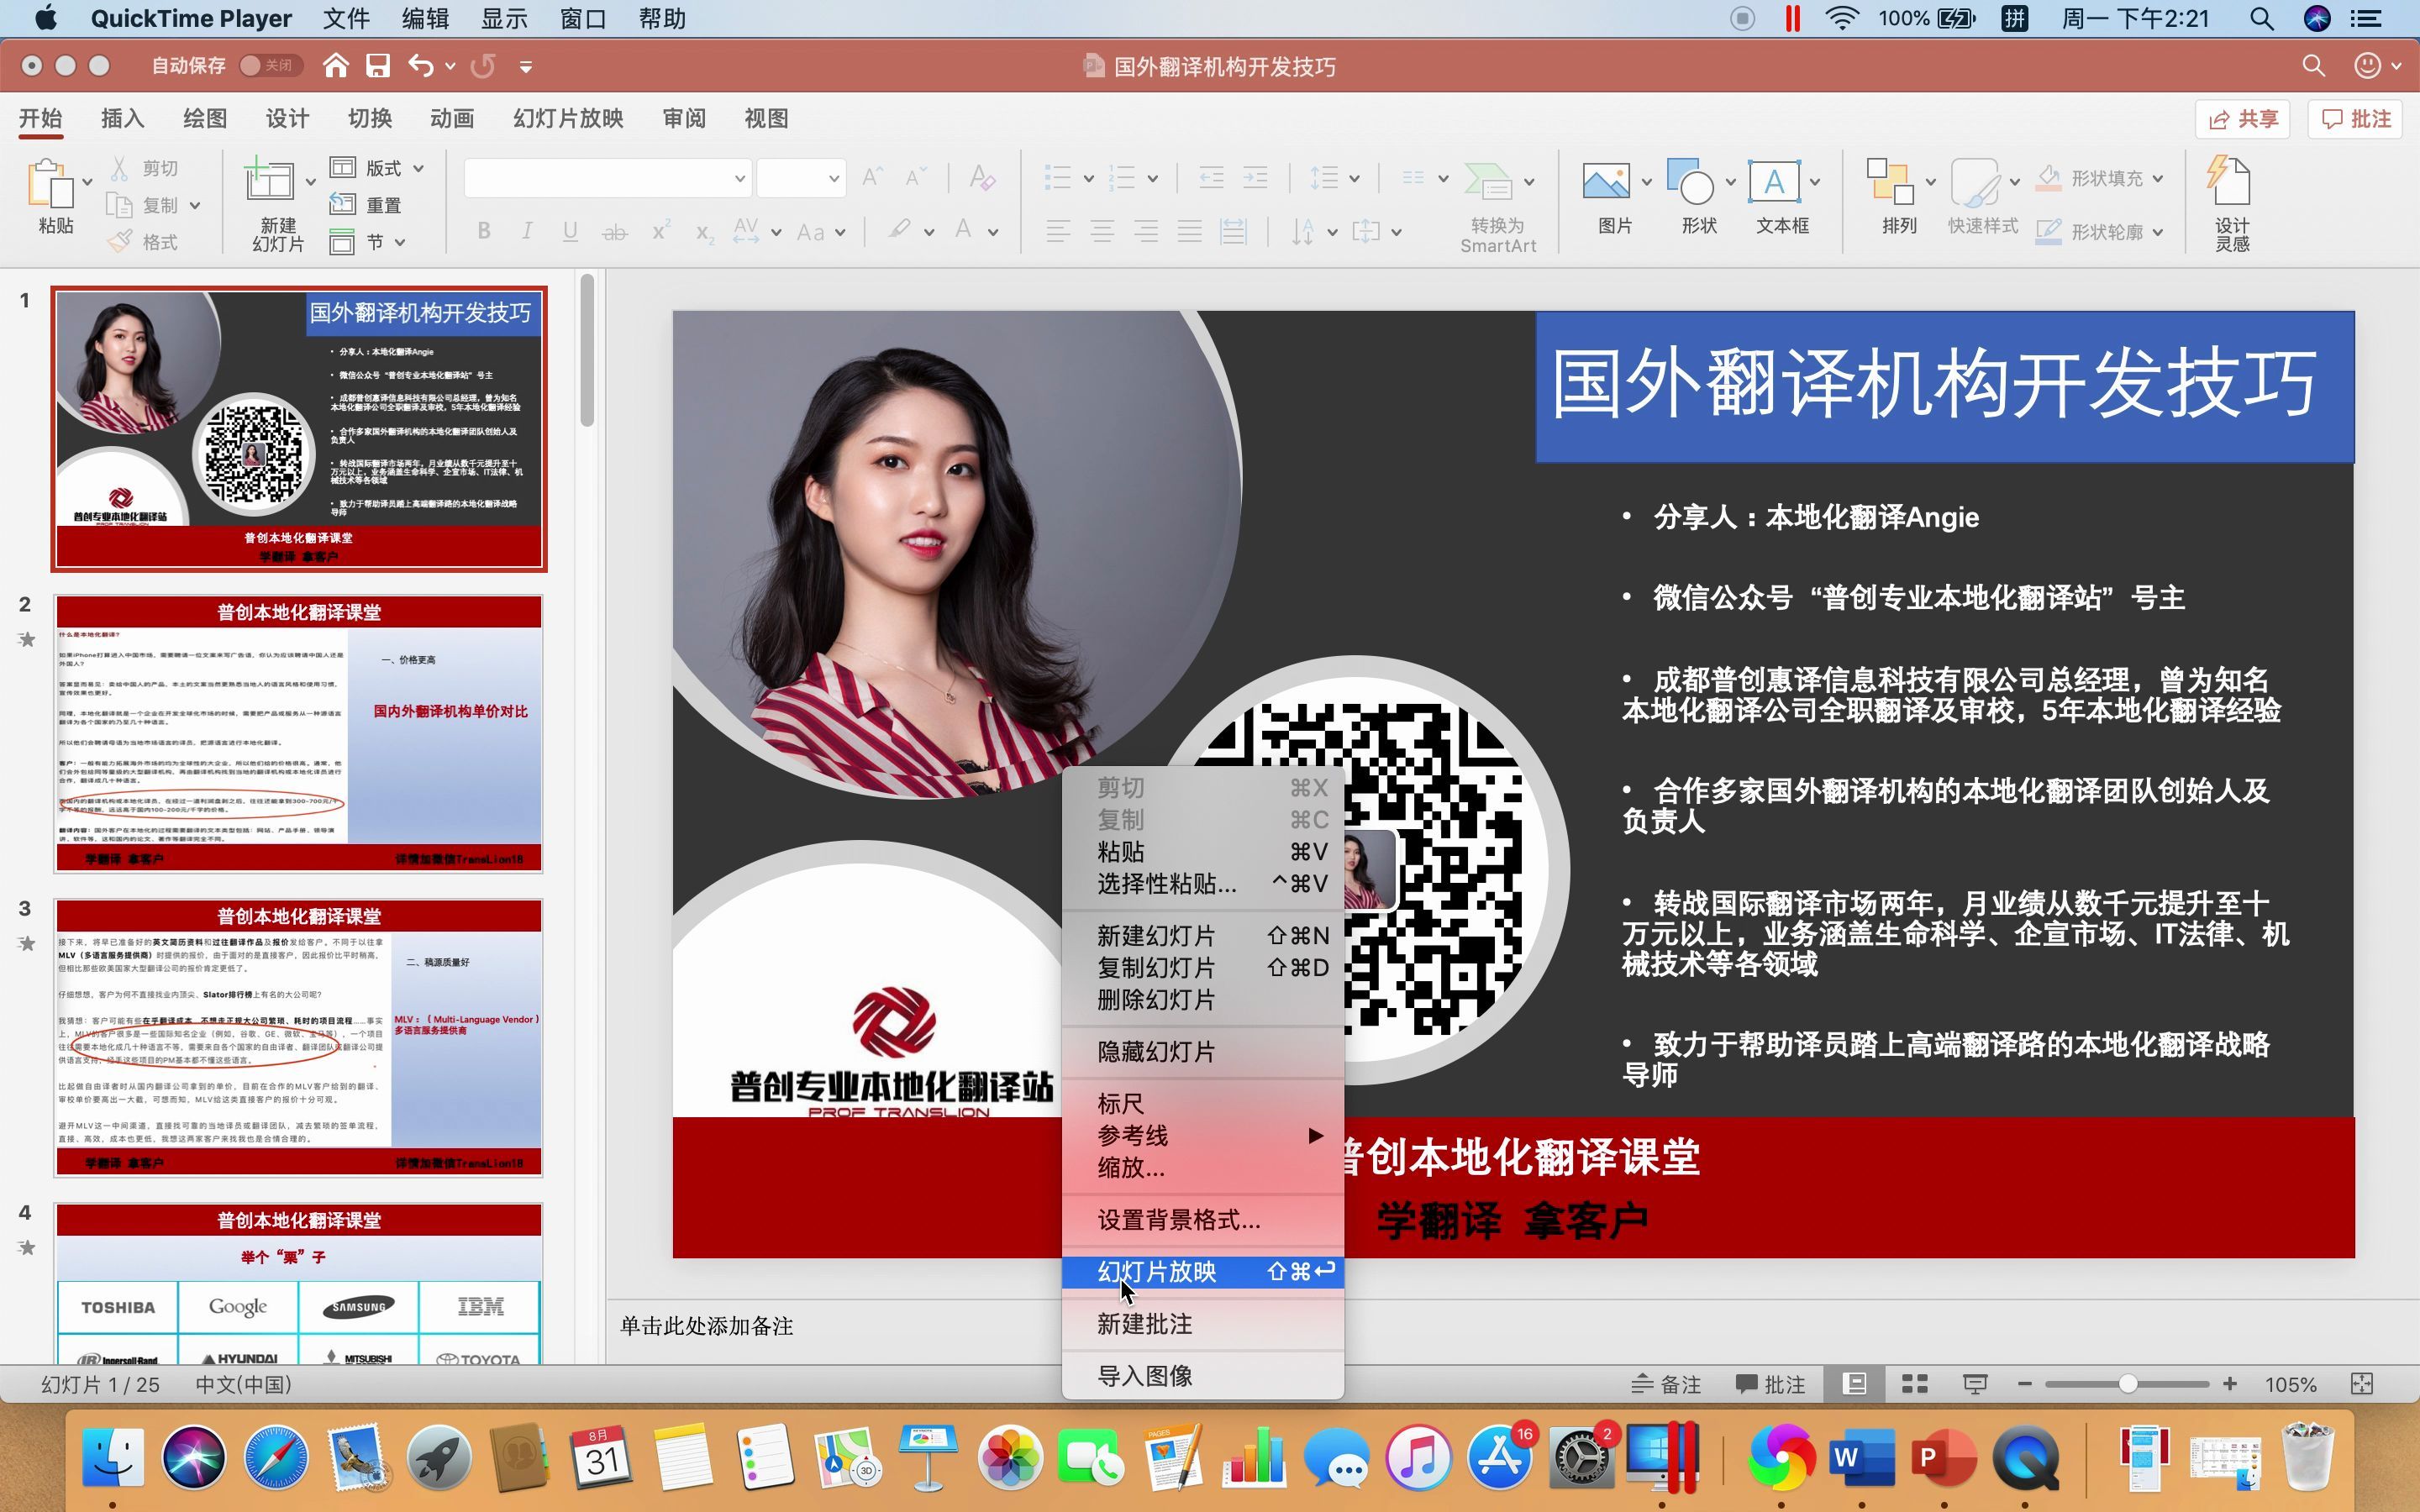The width and height of the screenshot is (2420, 1512).
Task: Click the zoom out minus icon
Action: point(2024,1384)
